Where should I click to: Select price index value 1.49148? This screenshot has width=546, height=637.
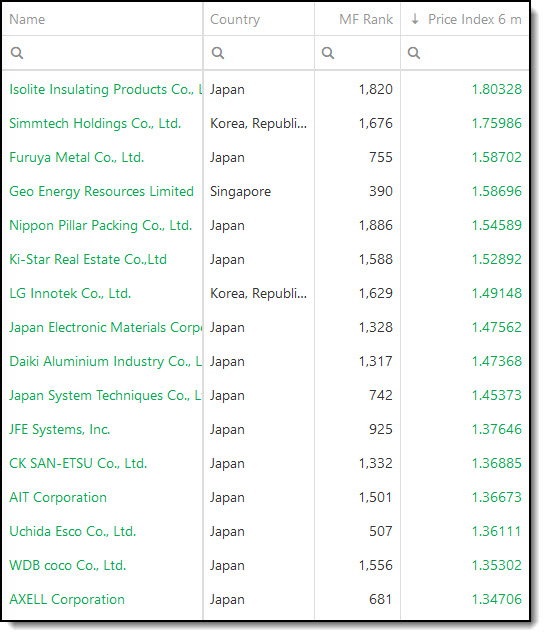(497, 294)
